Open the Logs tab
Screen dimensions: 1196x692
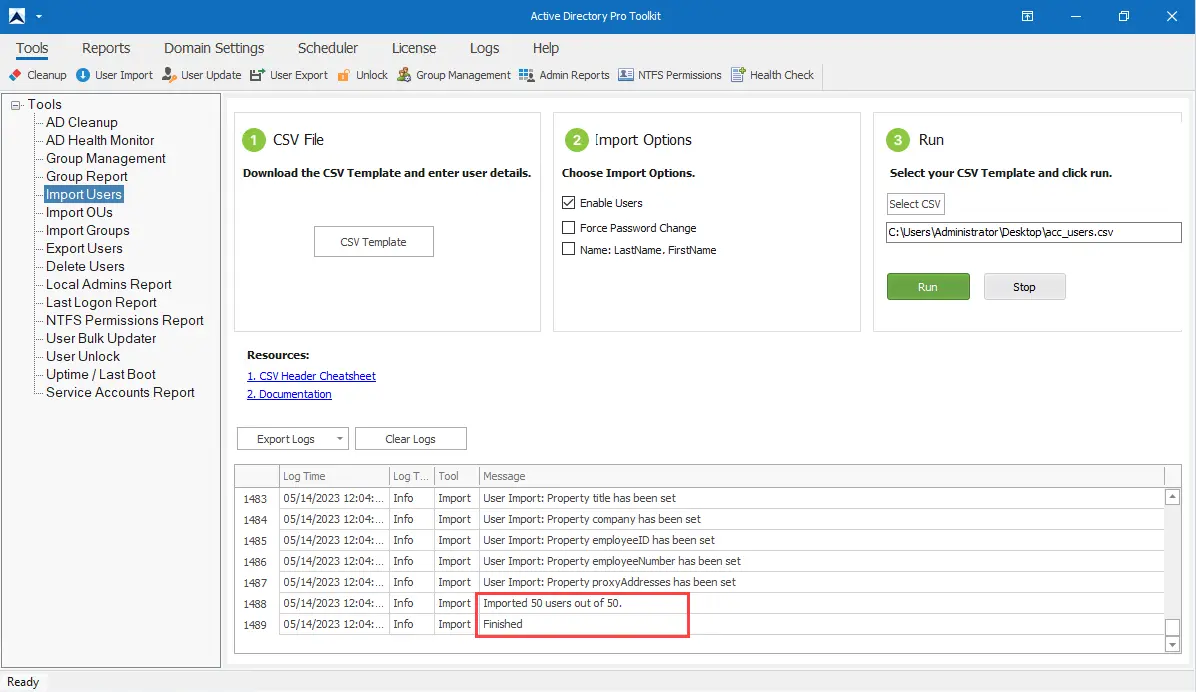click(484, 48)
